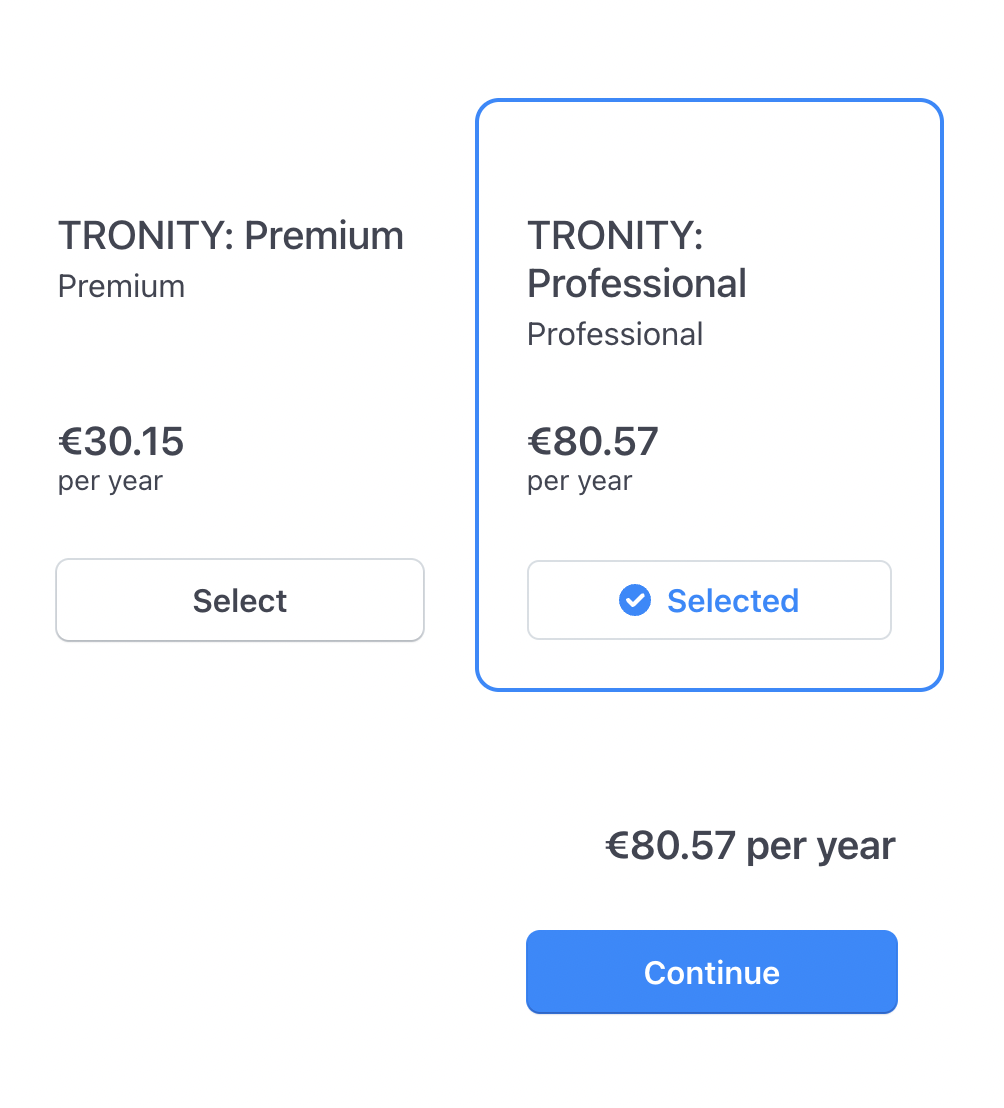This screenshot has height=1108, width=1004.
Task: Click the TRONITY: Professional plan title
Action: coord(637,259)
